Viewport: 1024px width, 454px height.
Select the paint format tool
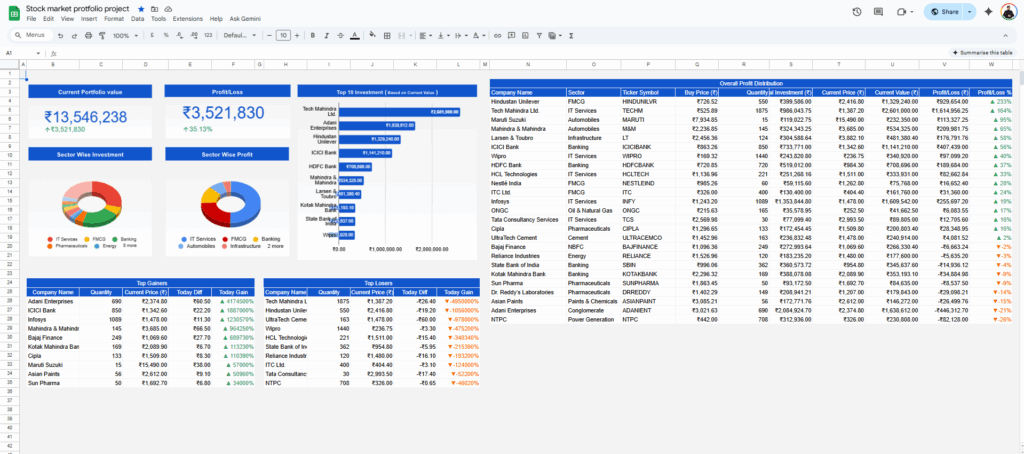coord(101,35)
